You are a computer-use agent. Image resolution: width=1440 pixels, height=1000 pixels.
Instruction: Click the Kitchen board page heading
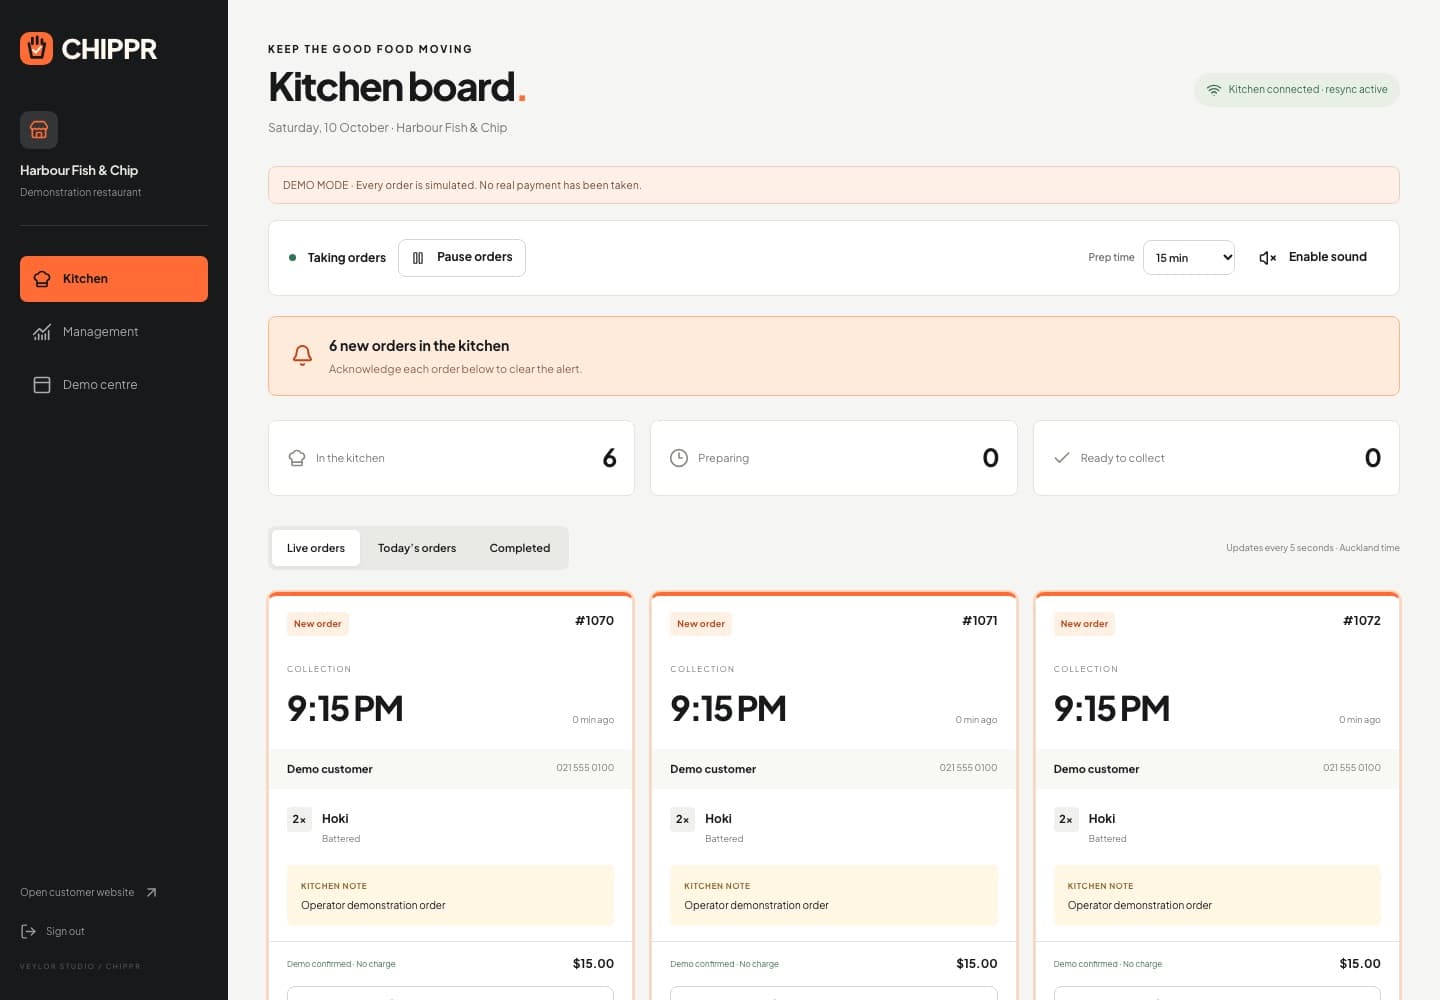(397, 87)
